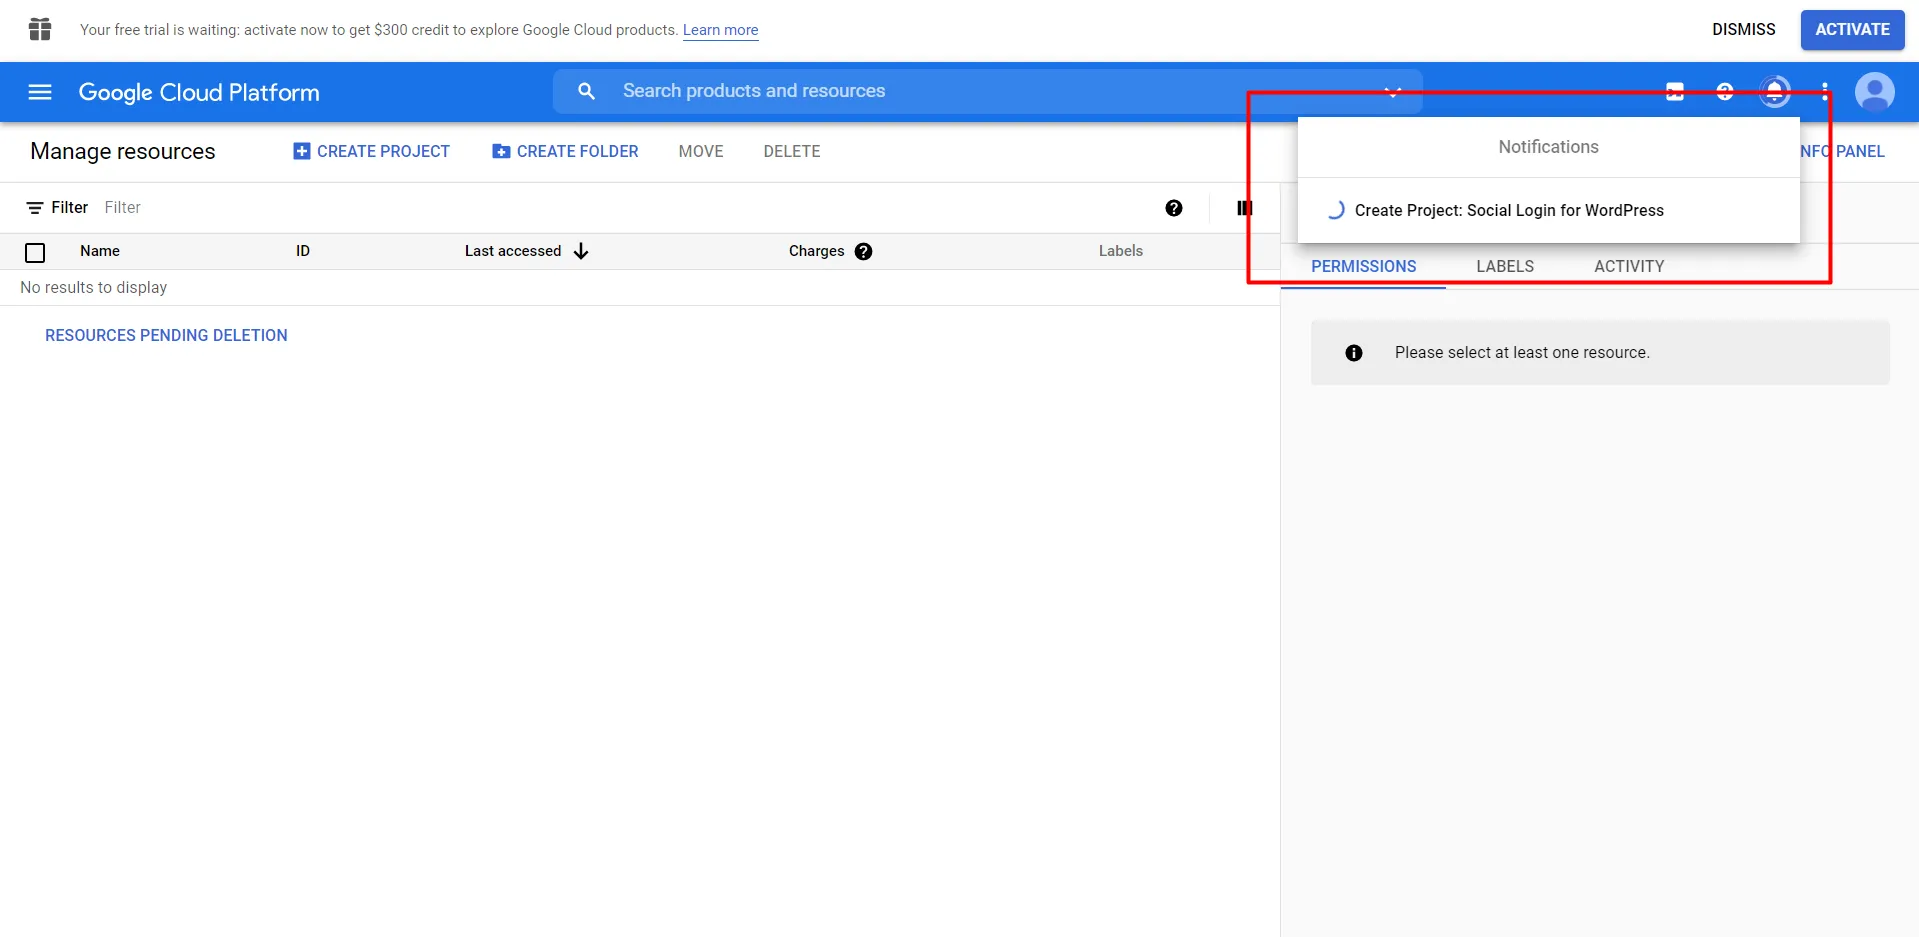Activate Cloud Shell icon
The image size is (1919, 937).
(1675, 92)
